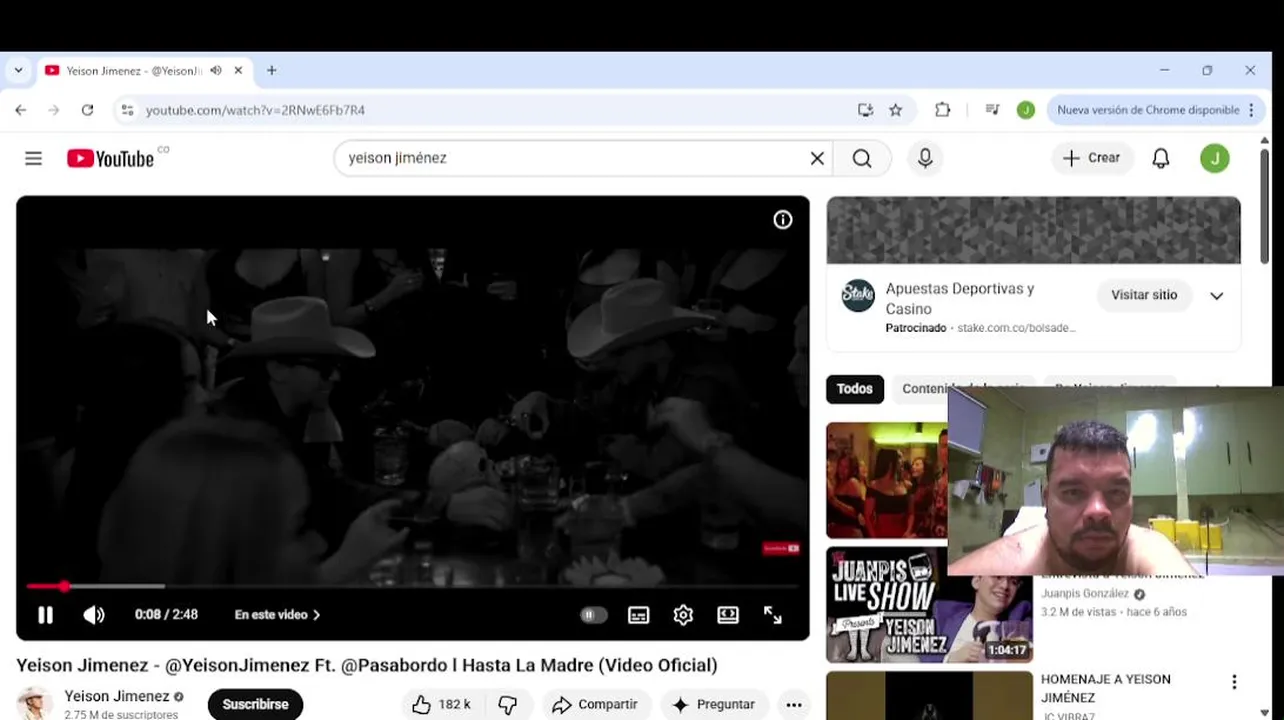1284x720 pixels.
Task: Open media controls icon in toolbar
Action: [x=992, y=110]
